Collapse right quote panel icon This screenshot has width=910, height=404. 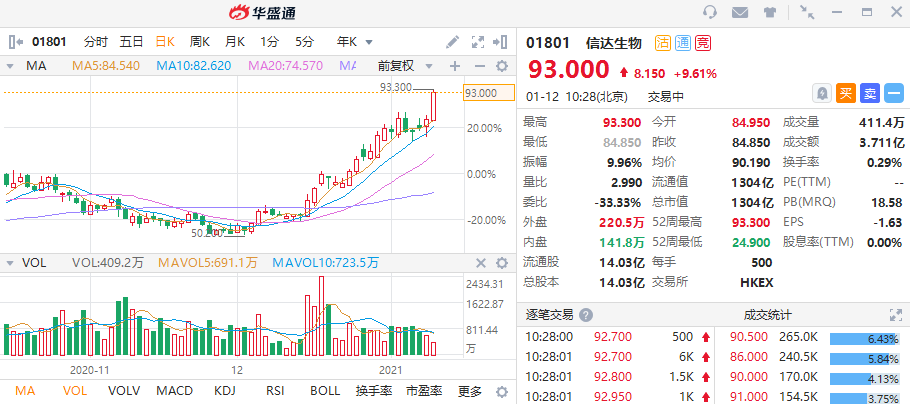coord(500,42)
